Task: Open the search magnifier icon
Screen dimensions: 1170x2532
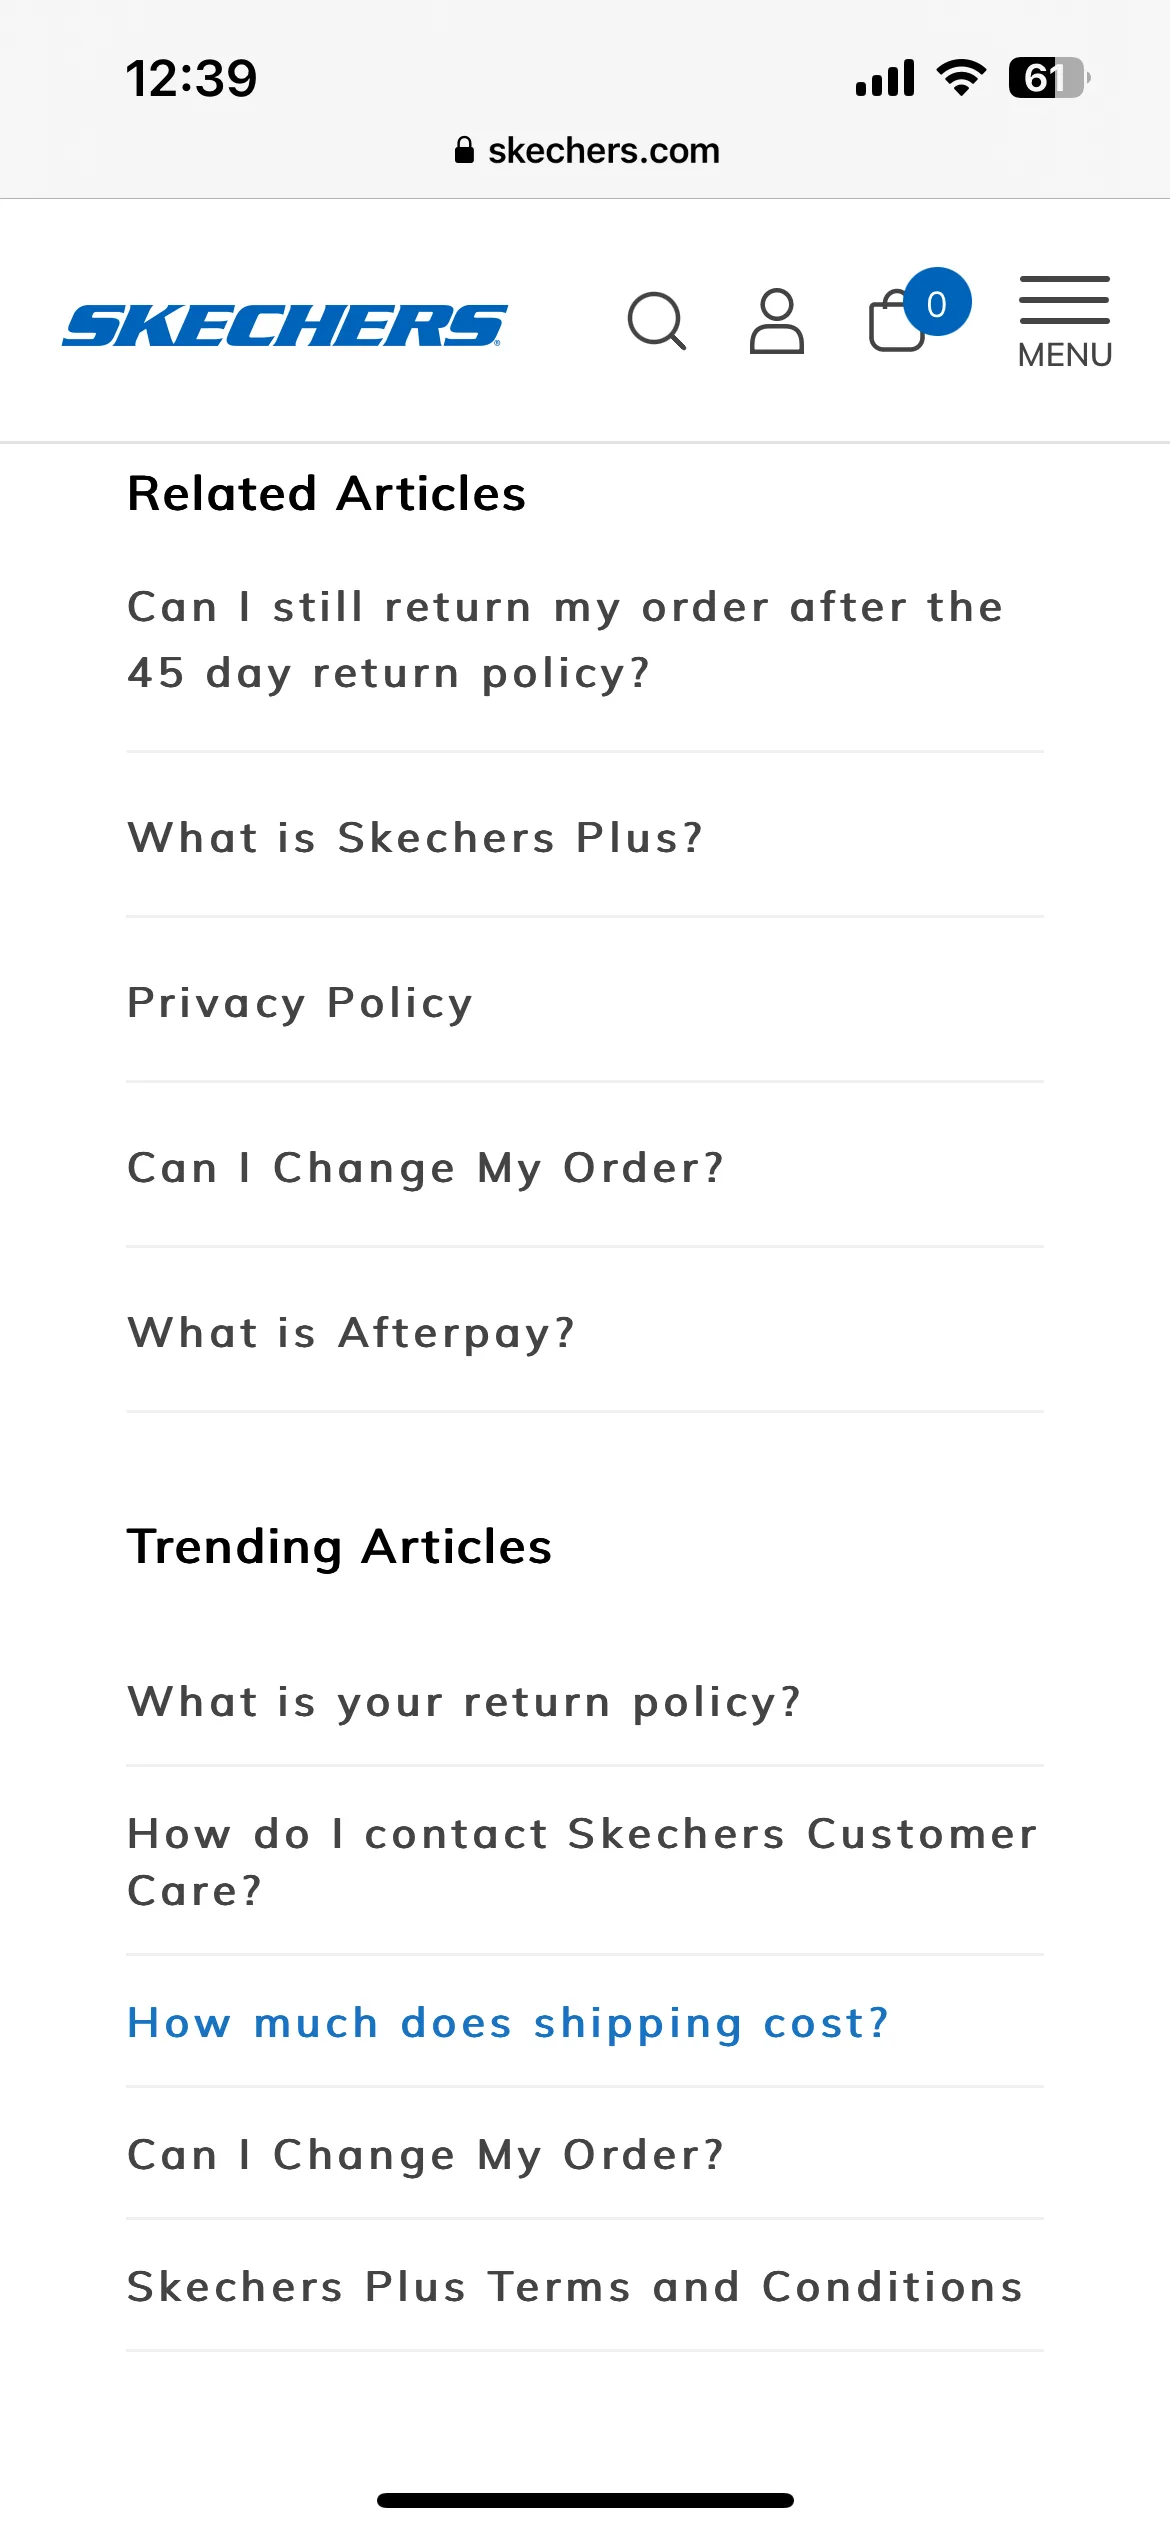Action: point(657,321)
